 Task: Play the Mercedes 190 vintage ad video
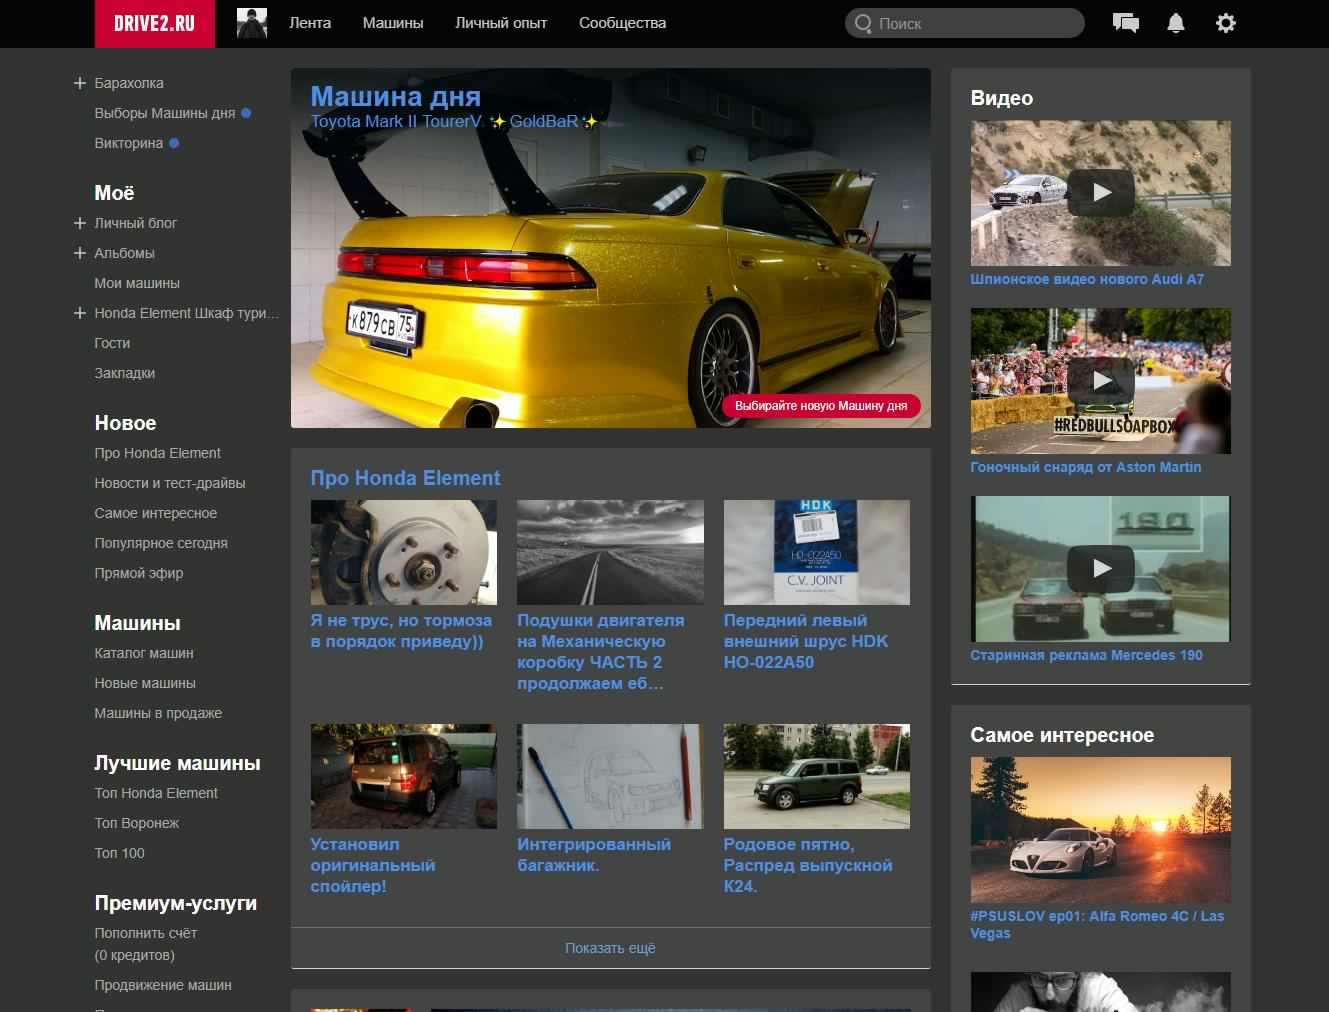click(x=1100, y=569)
